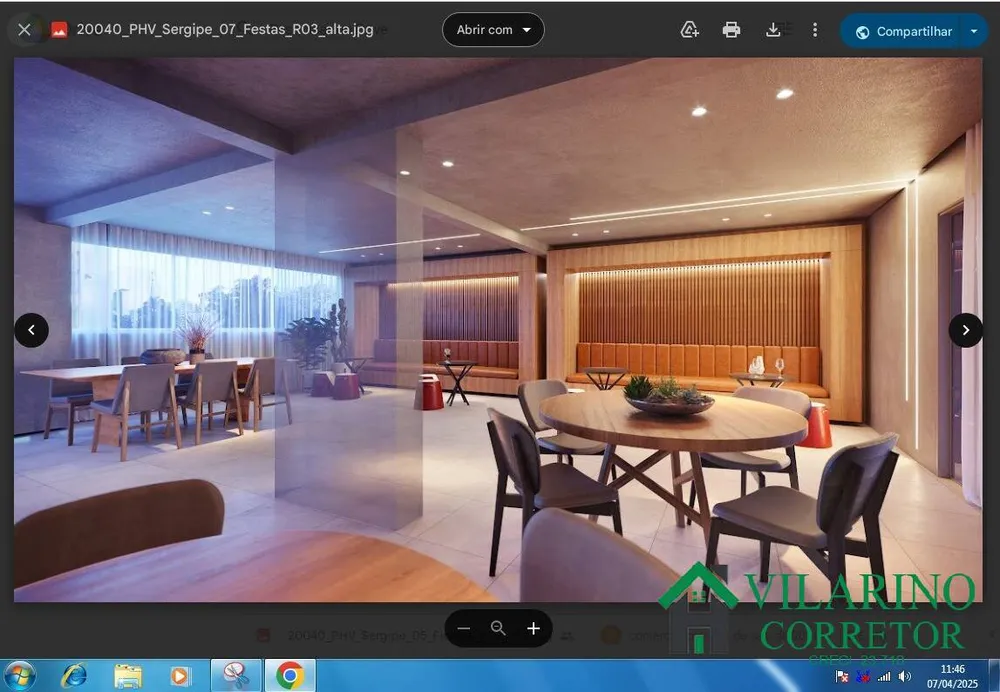Viewport: 1000px width, 692px height.
Task: Open the Windows Start menu
Action: click(18, 676)
